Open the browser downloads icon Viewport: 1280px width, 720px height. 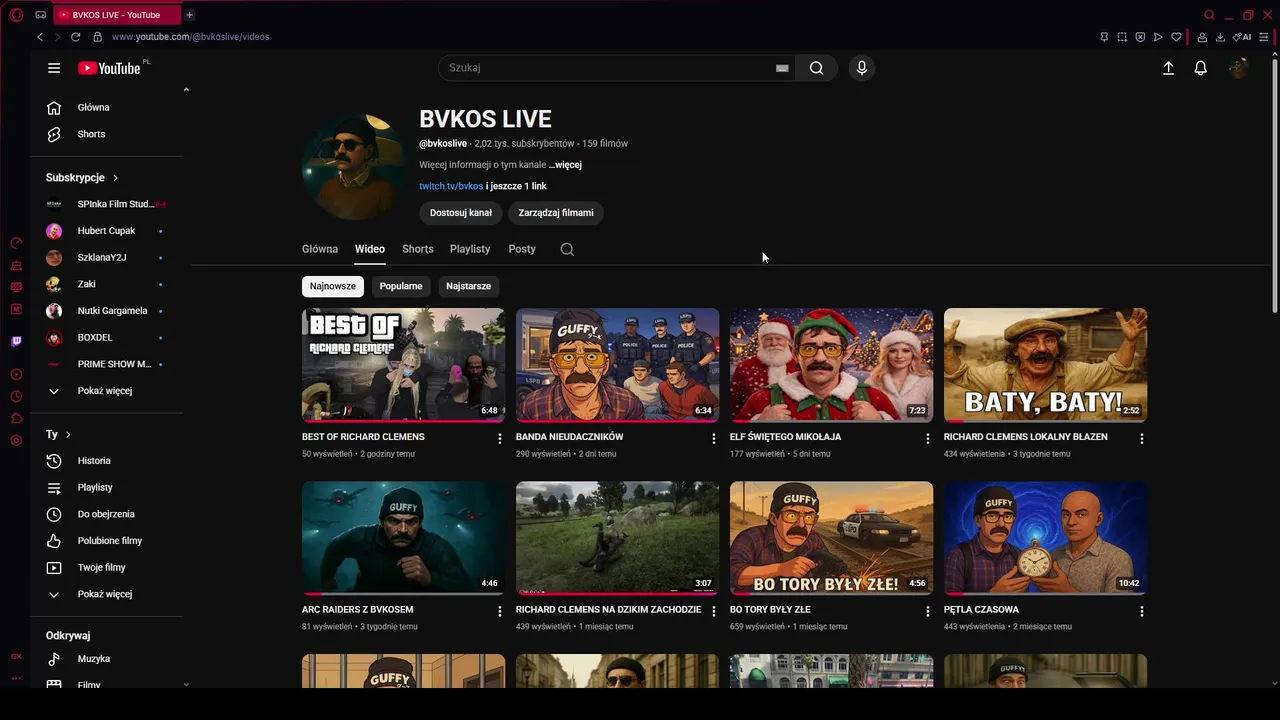point(1220,37)
